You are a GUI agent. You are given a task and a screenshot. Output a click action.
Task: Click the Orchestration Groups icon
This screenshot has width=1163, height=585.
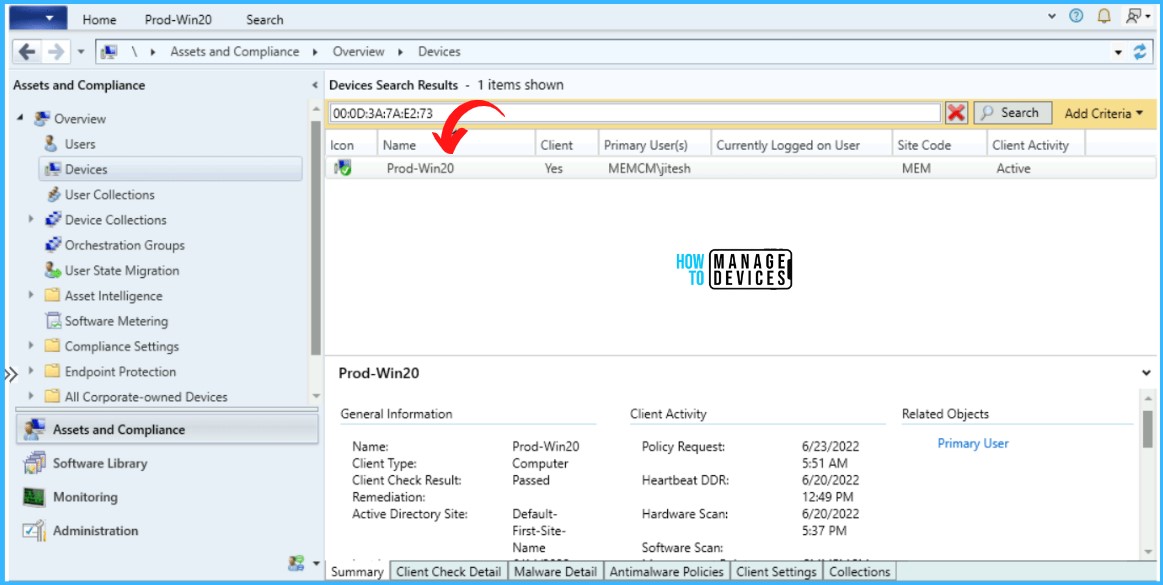pyautogui.click(x=53, y=245)
